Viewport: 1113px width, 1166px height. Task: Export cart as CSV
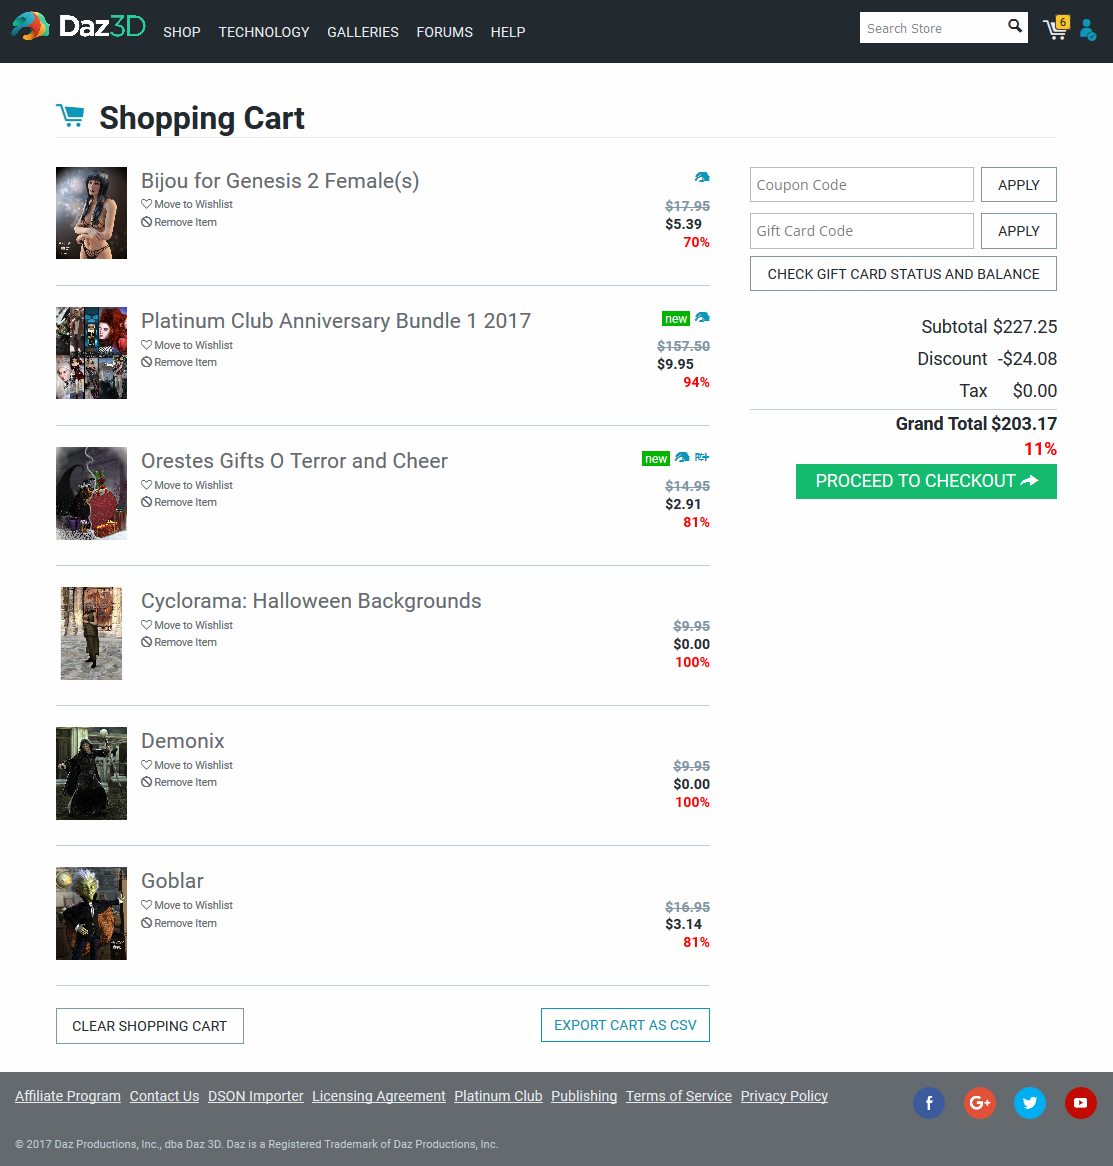pos(625,1025)
